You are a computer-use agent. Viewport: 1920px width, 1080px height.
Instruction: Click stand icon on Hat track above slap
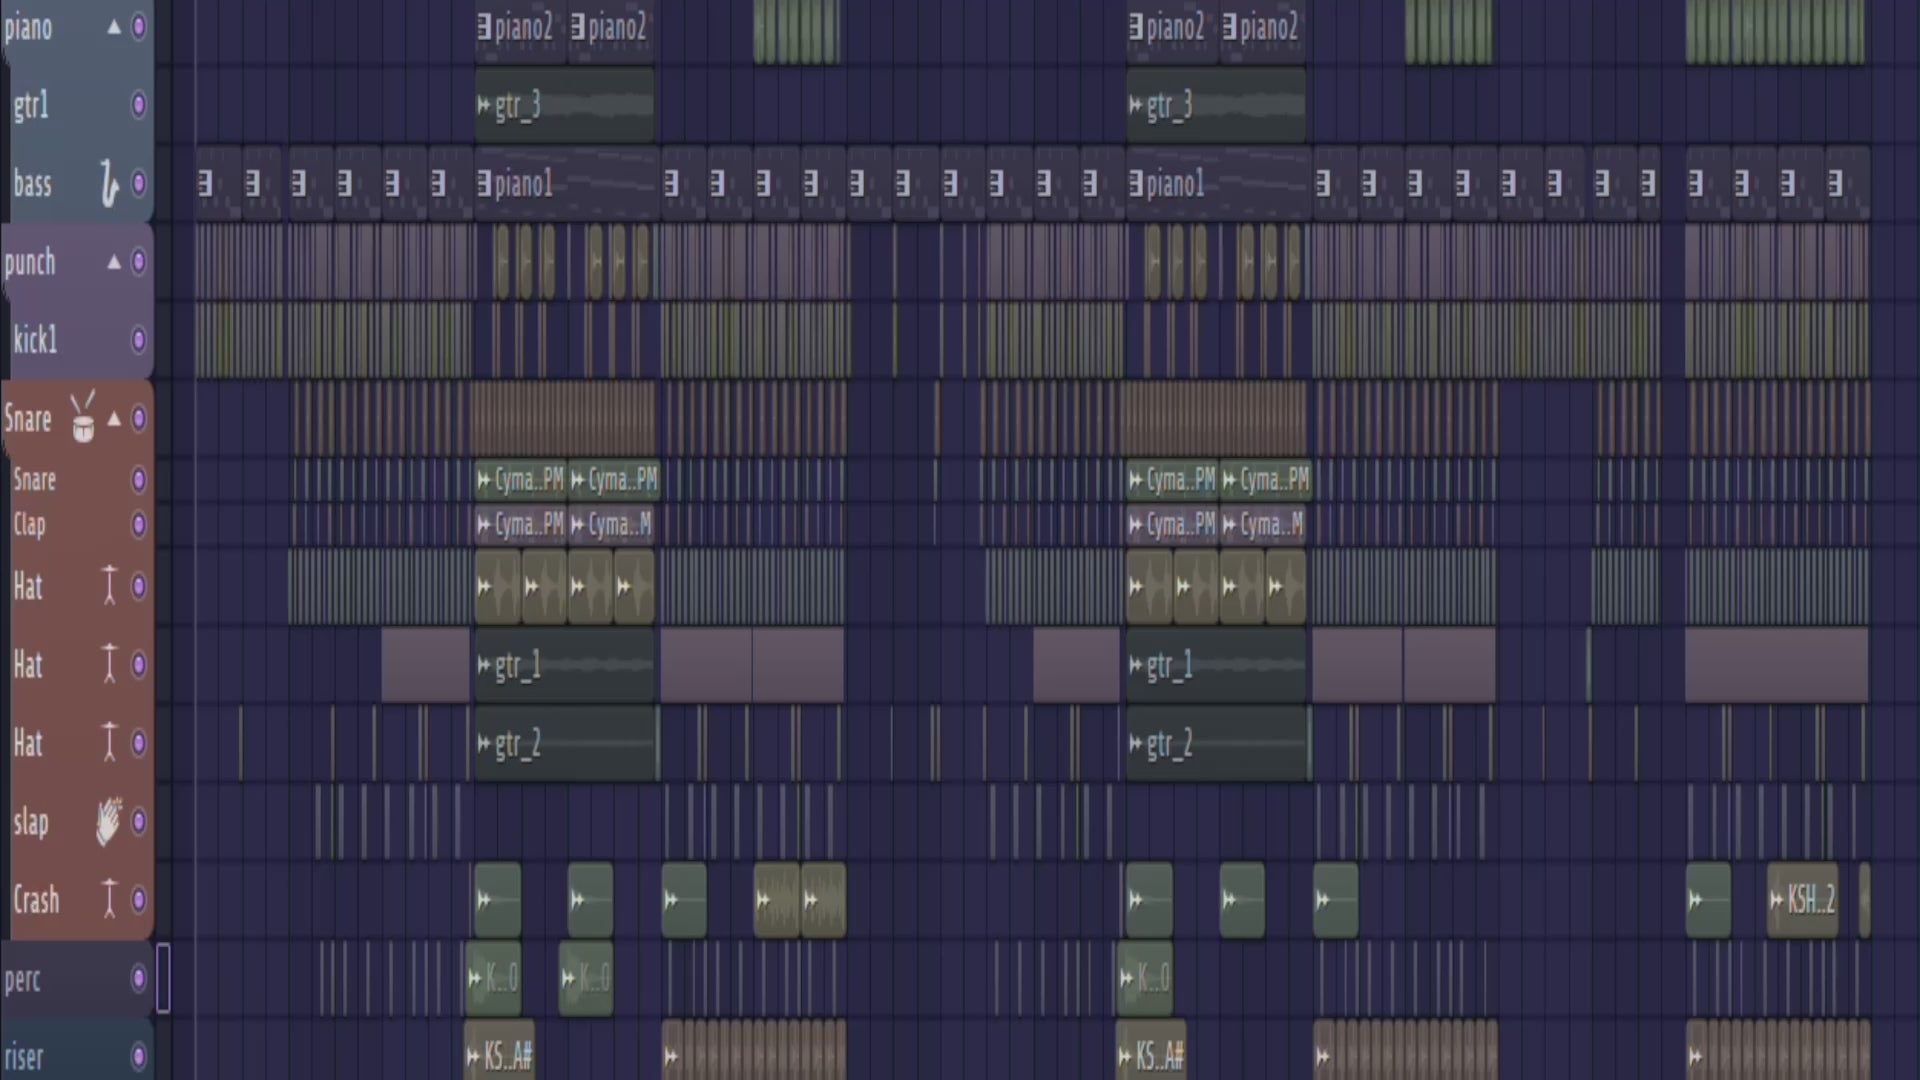[109, 743]
